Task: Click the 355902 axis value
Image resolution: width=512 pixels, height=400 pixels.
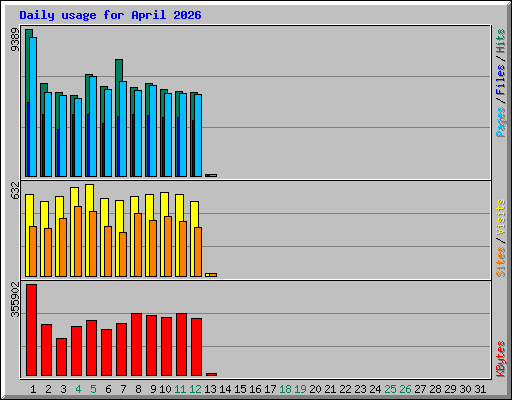Action: pos(15,300)
